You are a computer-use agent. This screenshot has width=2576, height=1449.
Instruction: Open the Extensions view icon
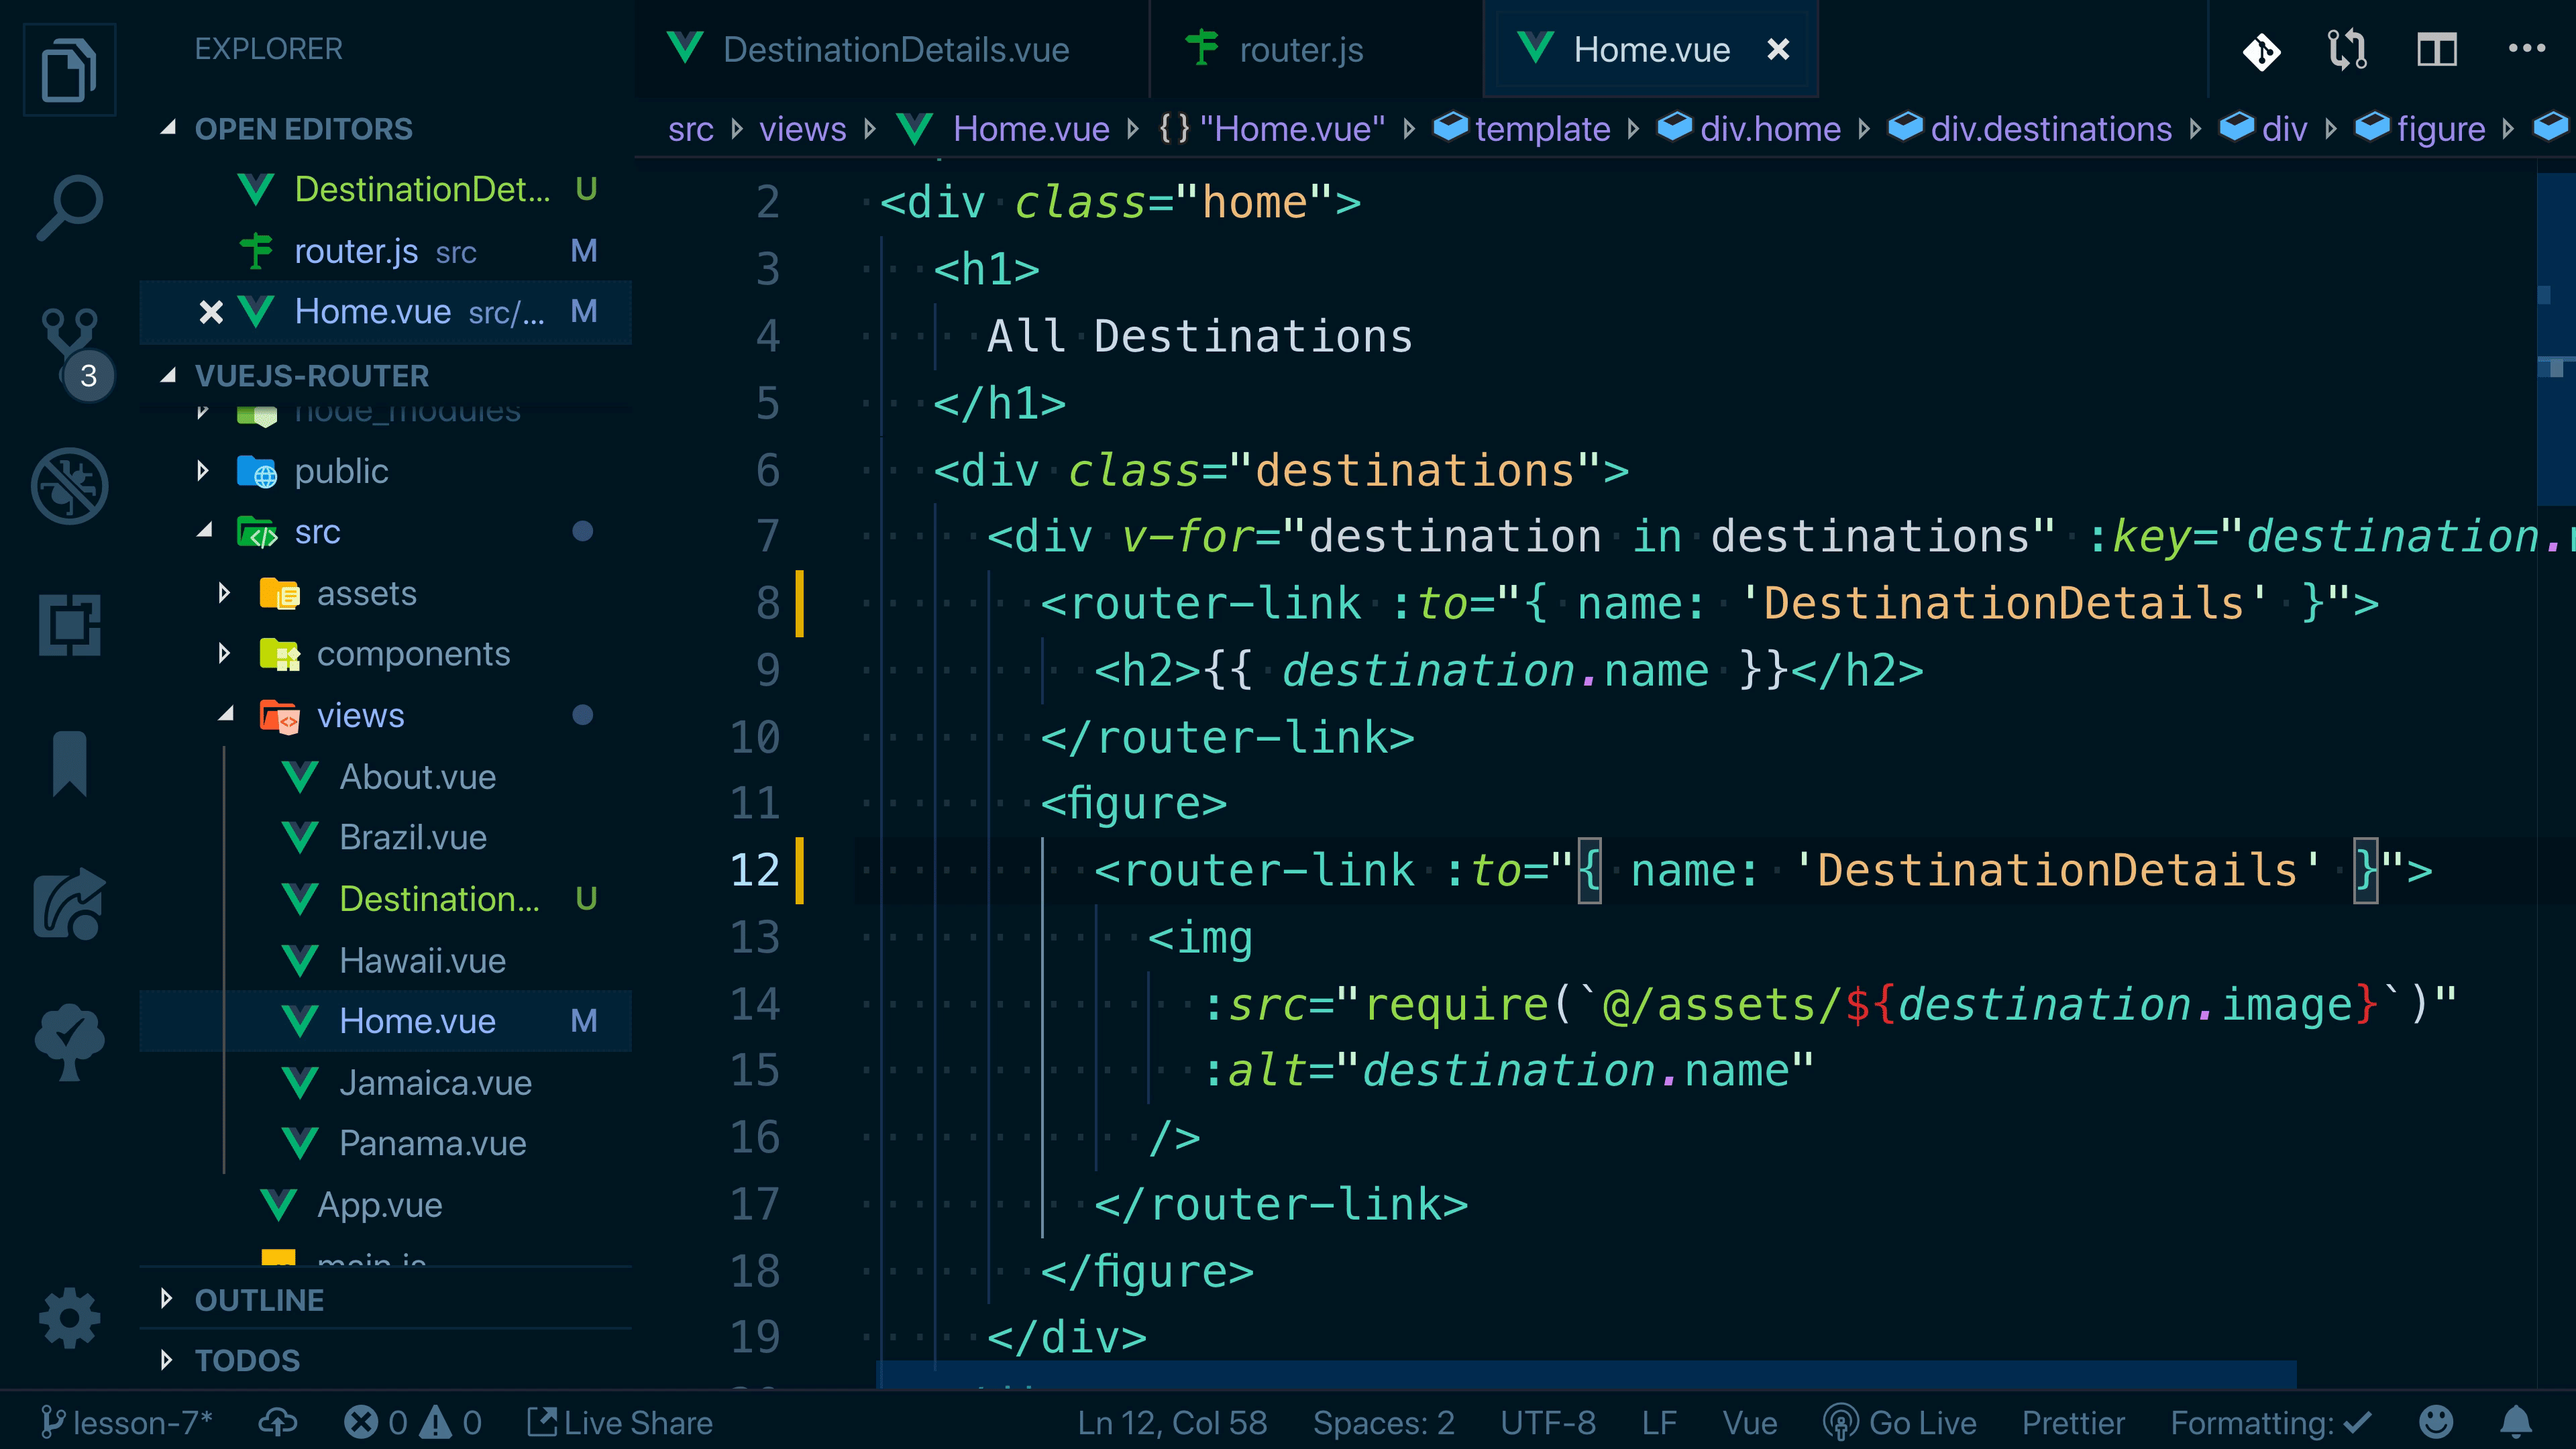pyautogui.click(x=69, y=625)
